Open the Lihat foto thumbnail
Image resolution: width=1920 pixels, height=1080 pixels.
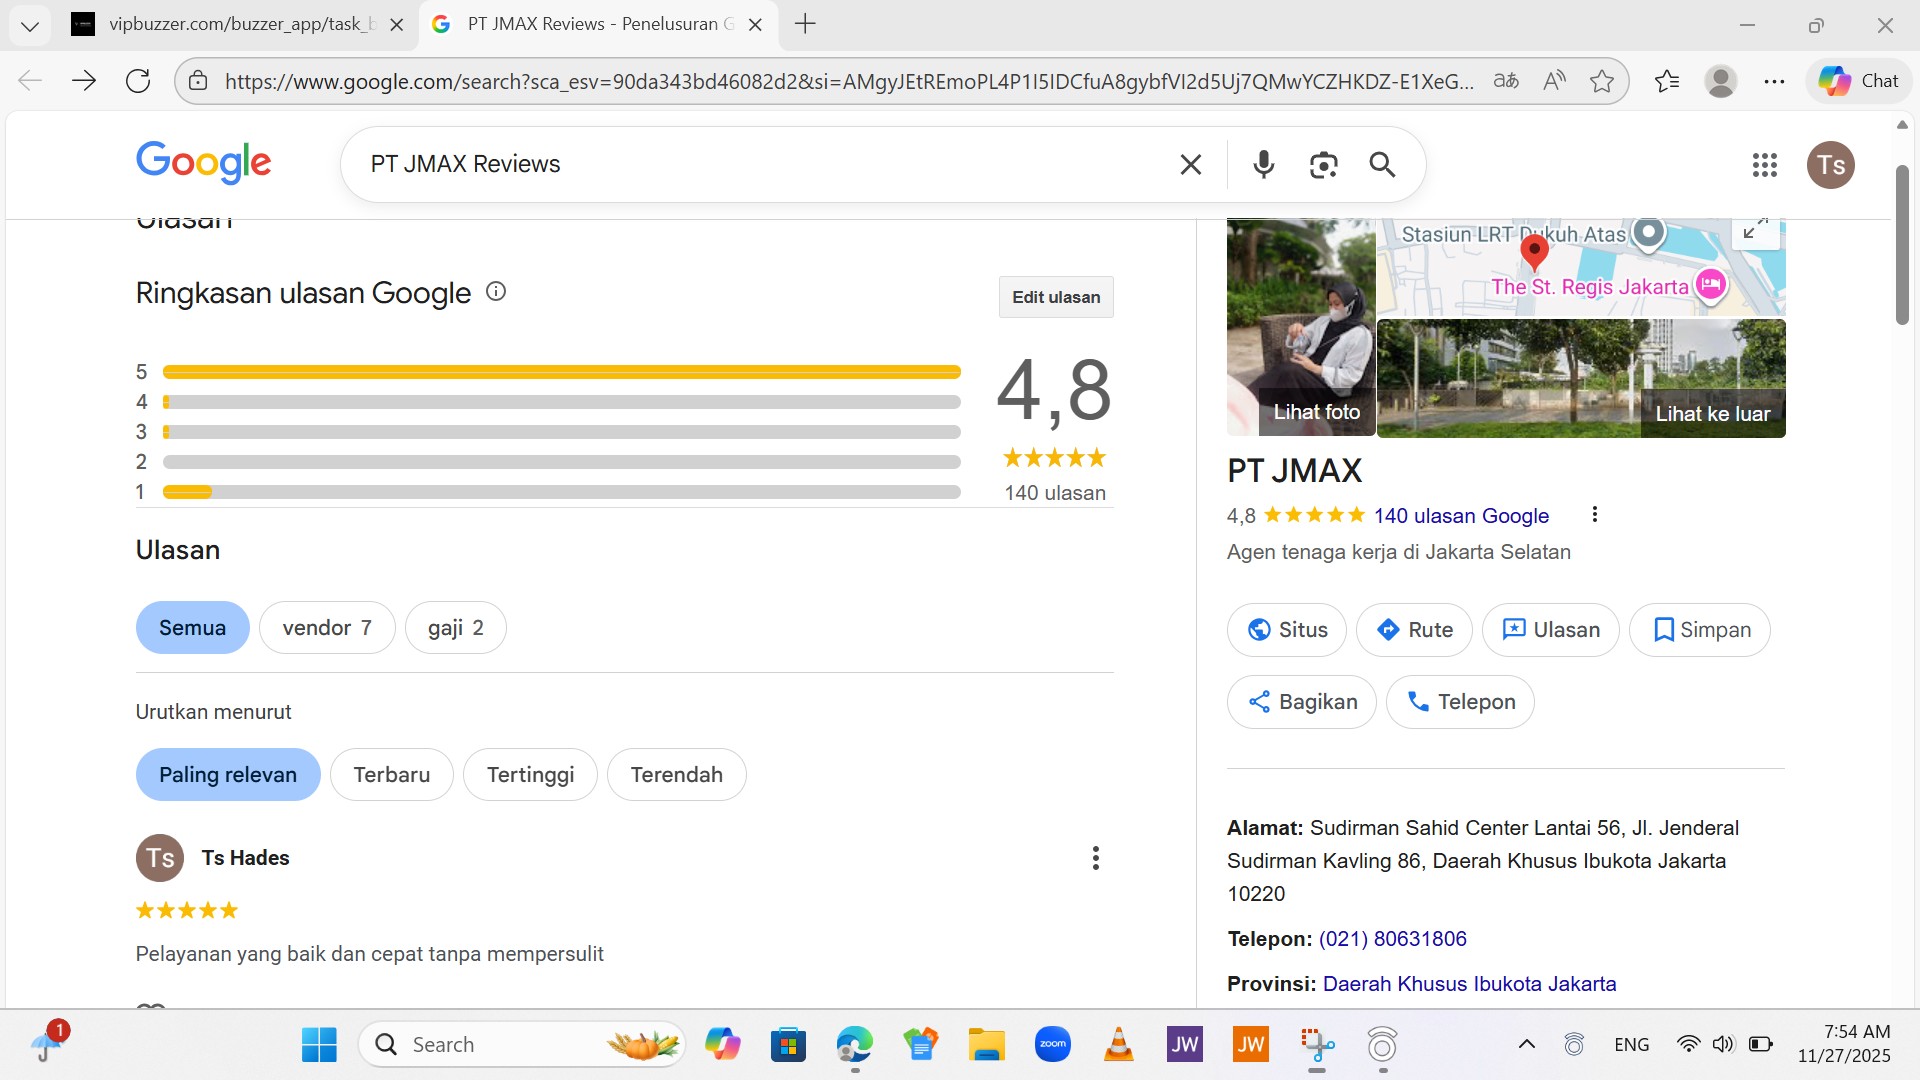pos(1301,328)
